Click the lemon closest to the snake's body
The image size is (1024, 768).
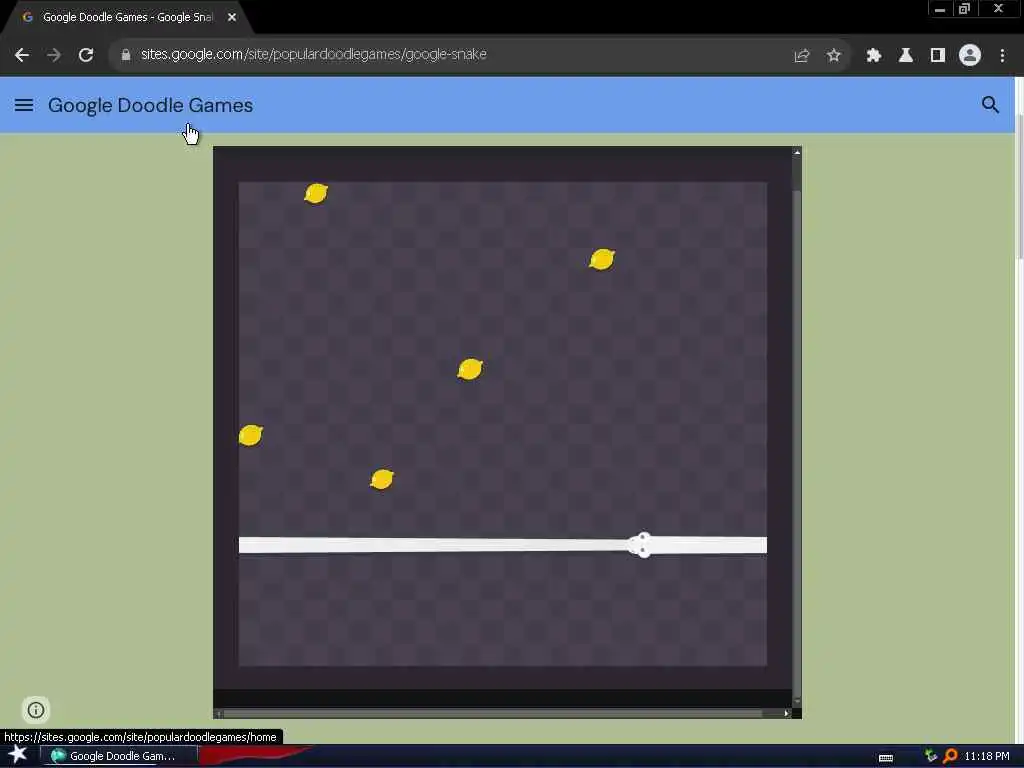click(382, 479)
